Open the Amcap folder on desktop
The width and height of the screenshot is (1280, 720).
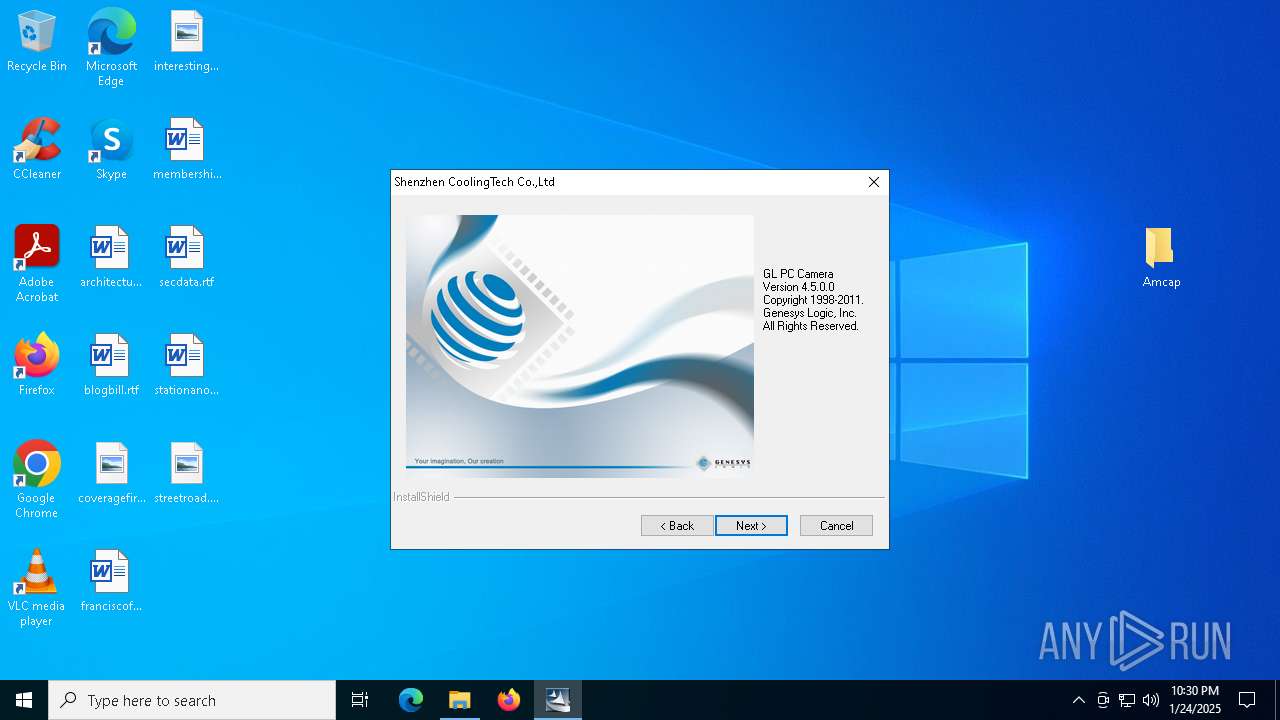1161,258
